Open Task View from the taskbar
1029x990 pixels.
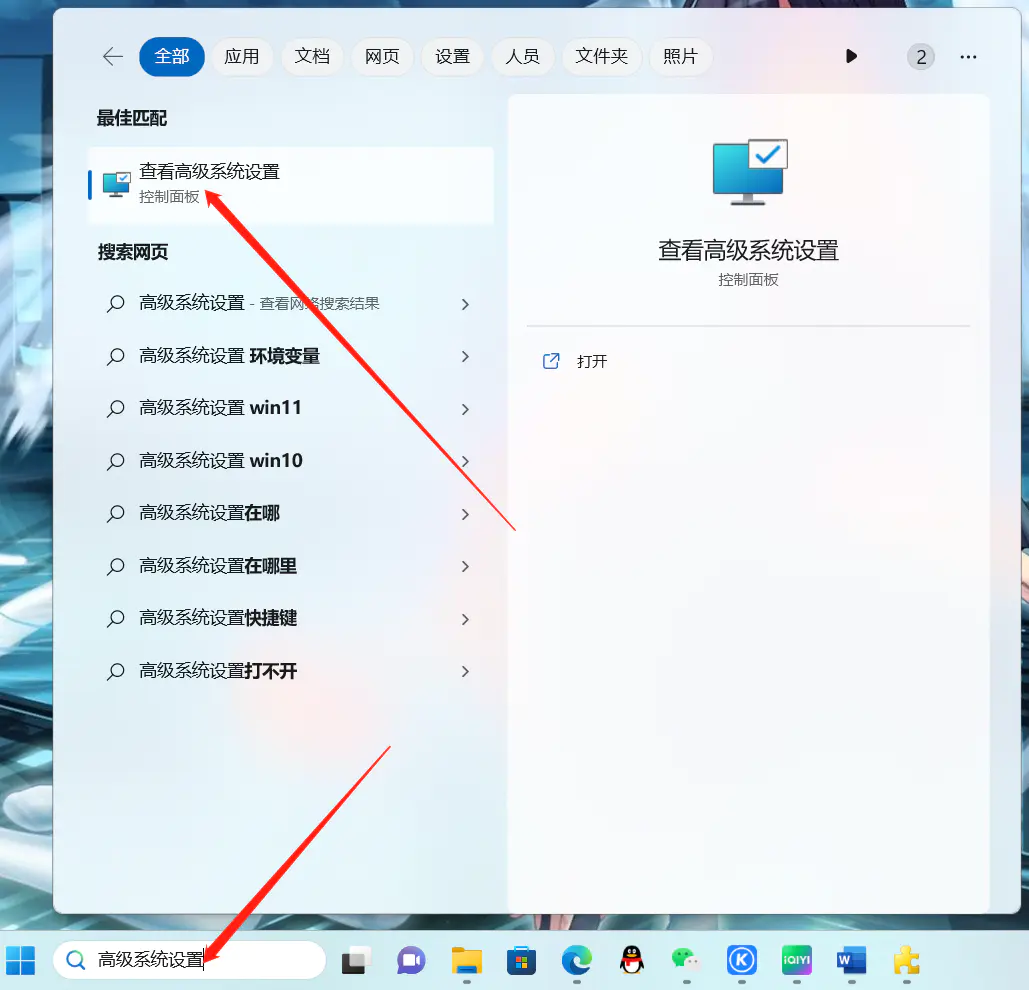coord(356,961)
